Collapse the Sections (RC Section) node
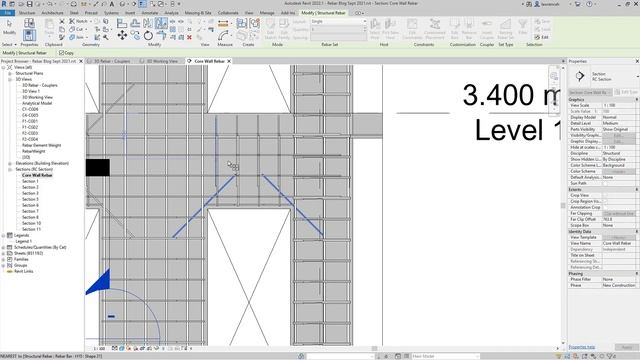 10,169
